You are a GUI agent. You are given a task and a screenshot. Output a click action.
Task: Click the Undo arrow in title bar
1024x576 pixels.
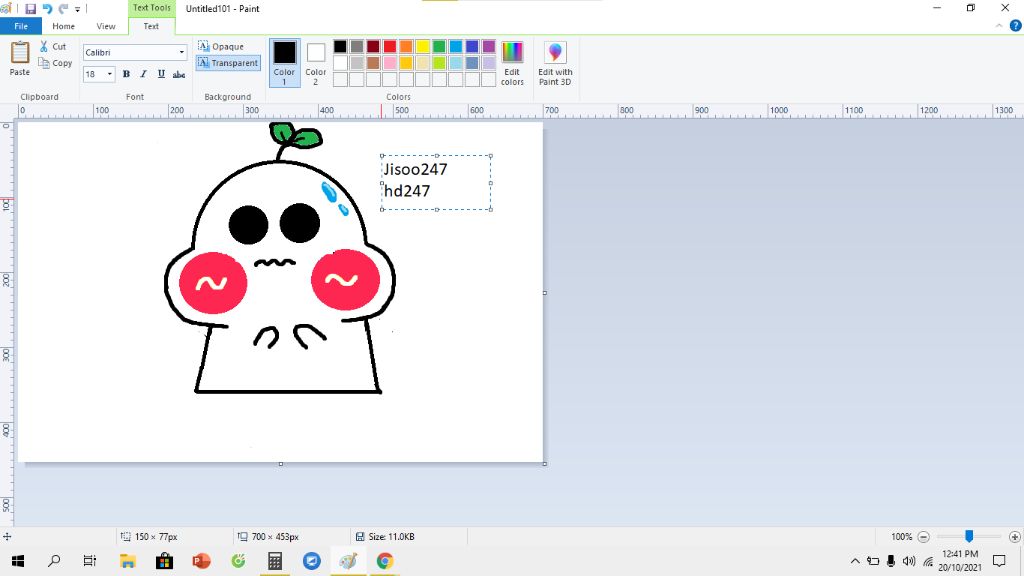coord(47,9)
